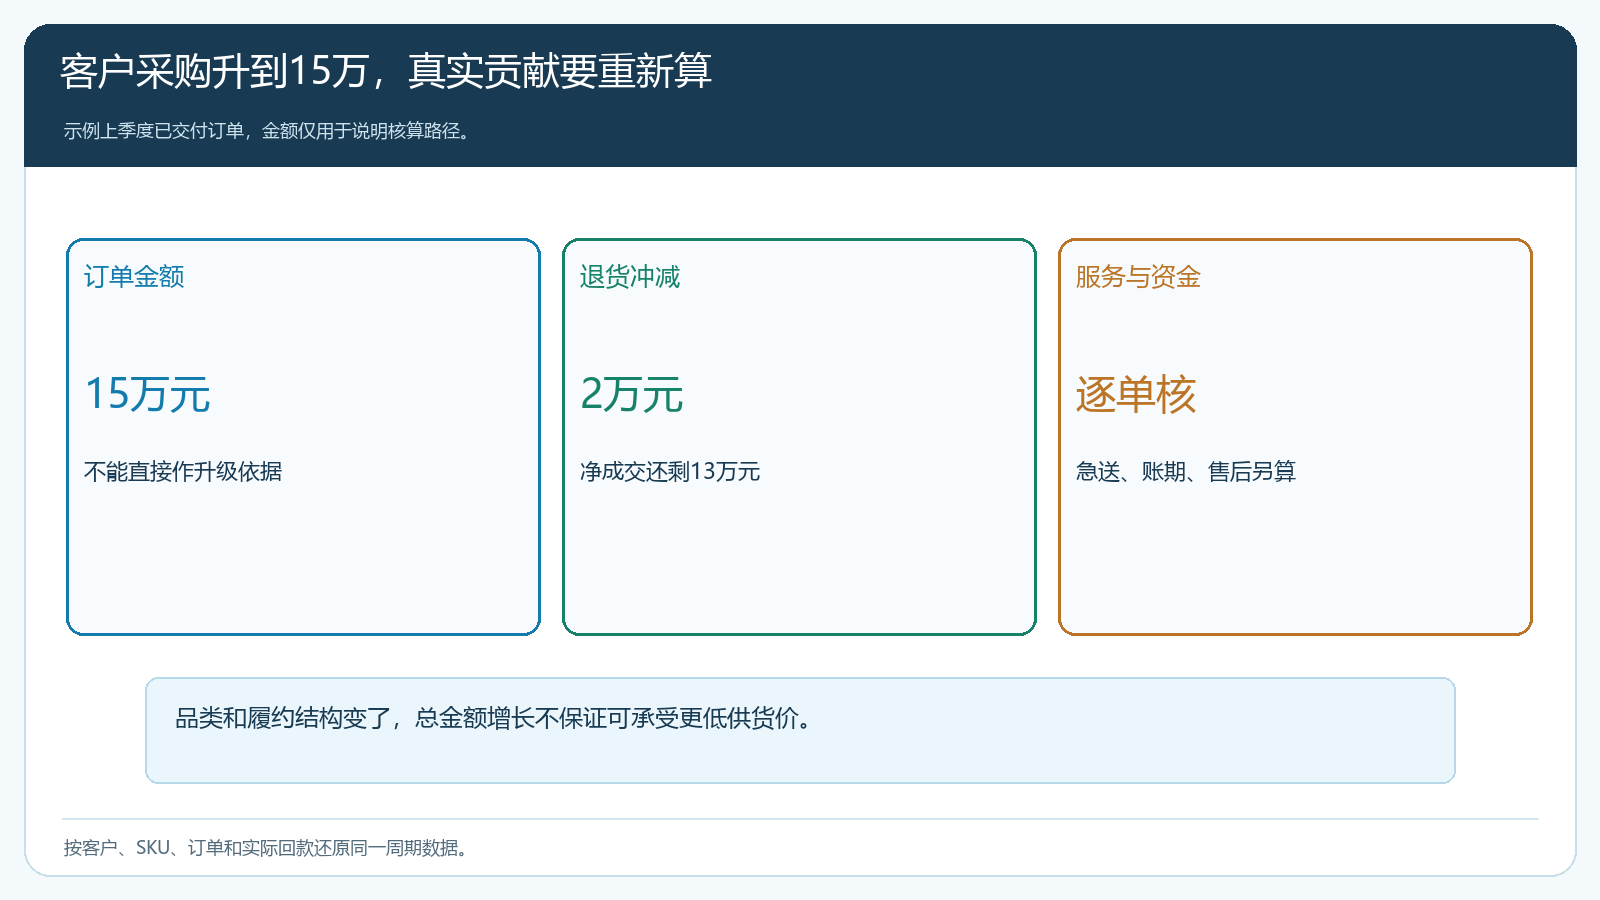
Task: Click the 订单金额 card heading
Action: [134, 277]
